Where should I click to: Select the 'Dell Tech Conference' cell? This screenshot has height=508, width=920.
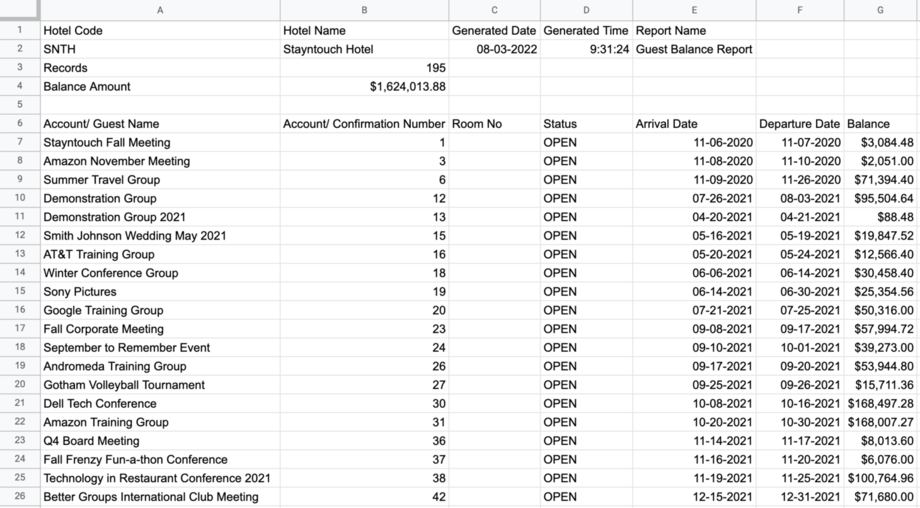160,404
